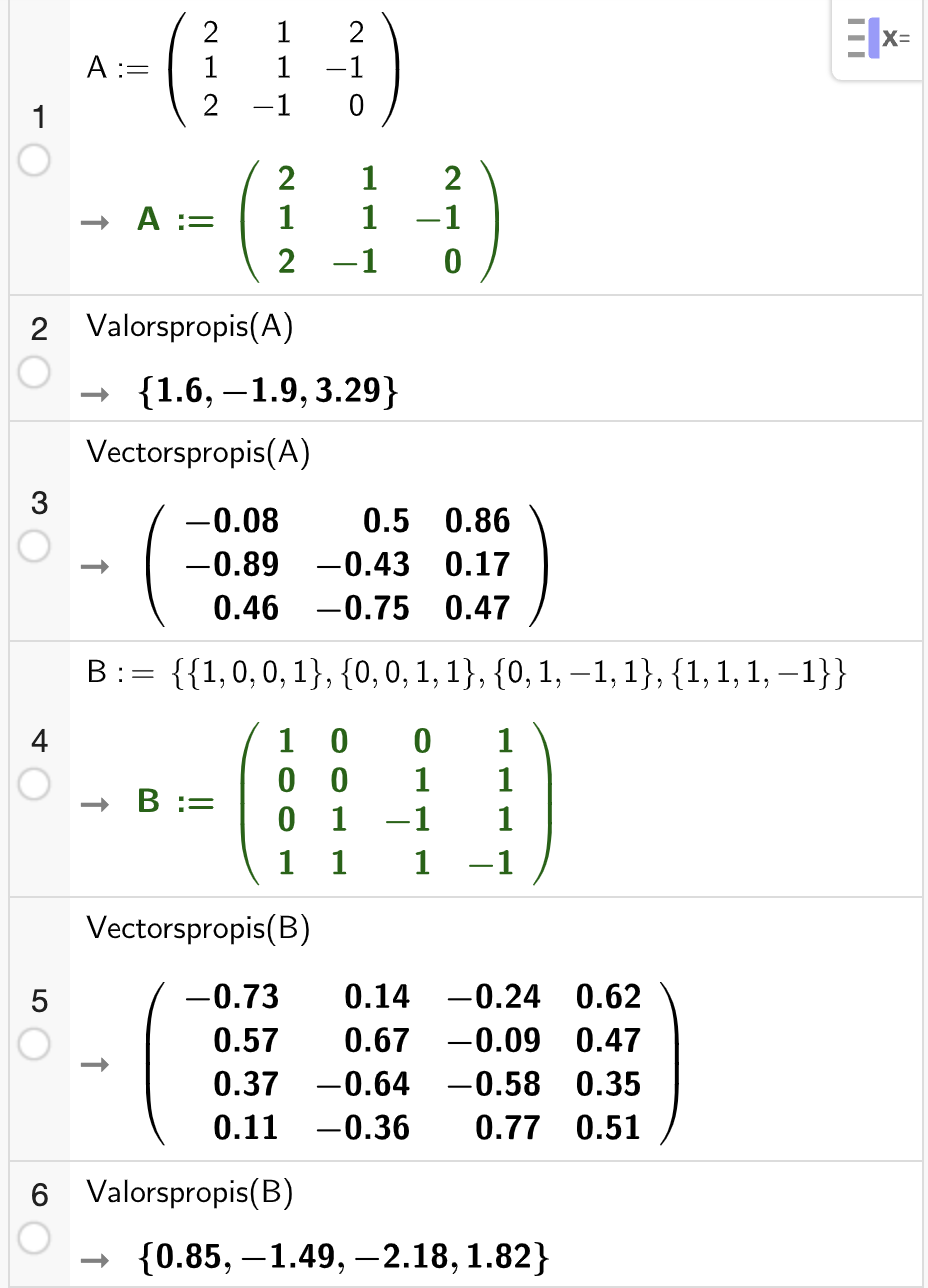928x1288 pixels.
Task: Edit the B := list definition input
Action: click(467, 677)
